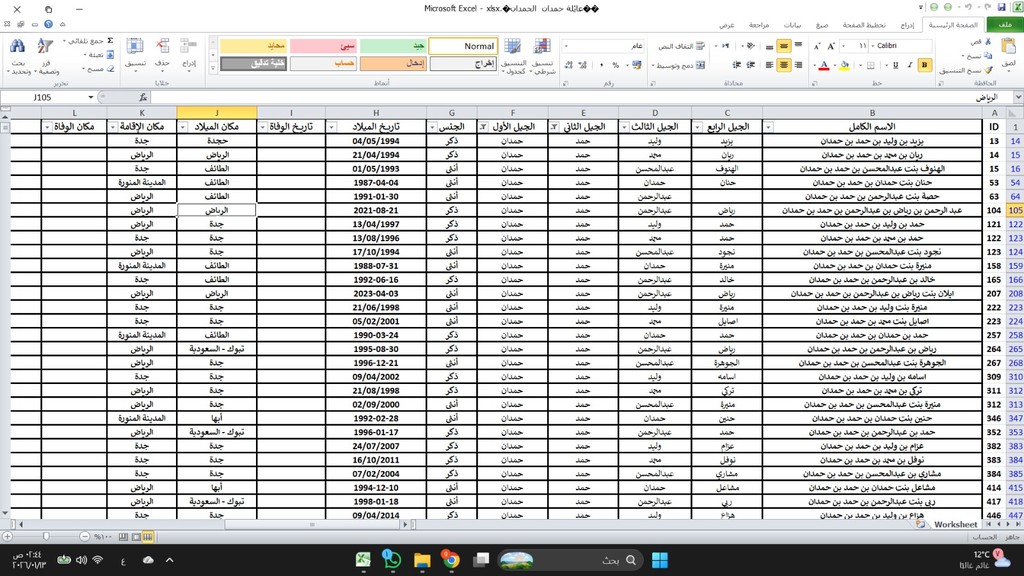Select the Worksheet sheet tab
Image resolution: width=1024 pixels, height=576 pixels.
click(955, 524)
